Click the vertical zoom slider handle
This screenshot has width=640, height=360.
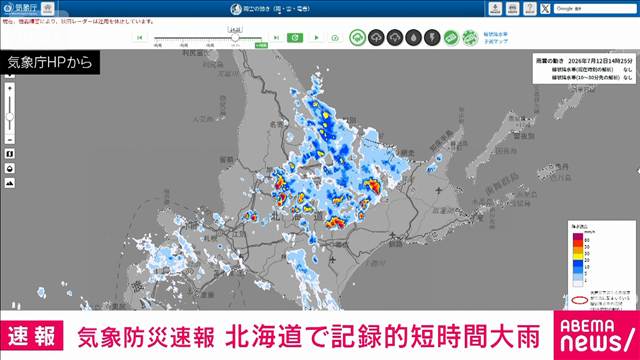[10, 117]
